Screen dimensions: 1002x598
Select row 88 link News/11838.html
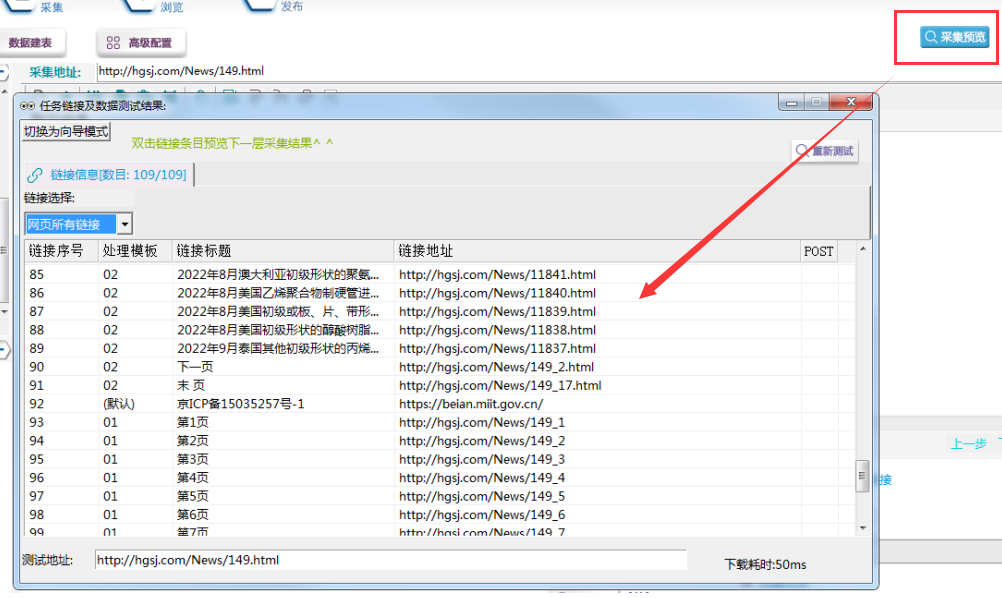(440, 330)
